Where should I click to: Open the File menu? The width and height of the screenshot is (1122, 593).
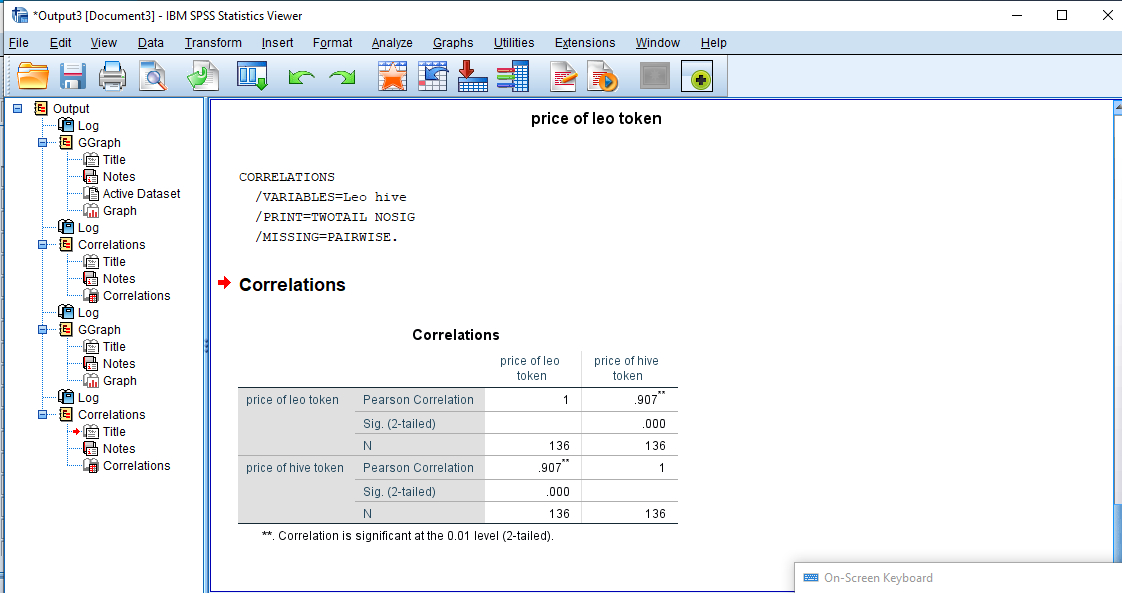pos(19,43)
